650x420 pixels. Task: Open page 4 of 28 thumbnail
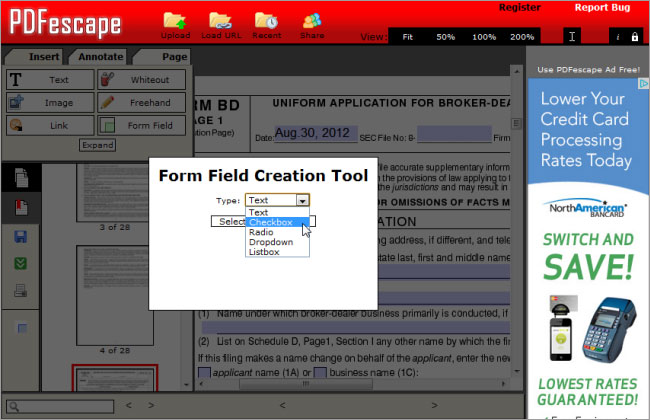pyautogui.click(x=115, y=295)
